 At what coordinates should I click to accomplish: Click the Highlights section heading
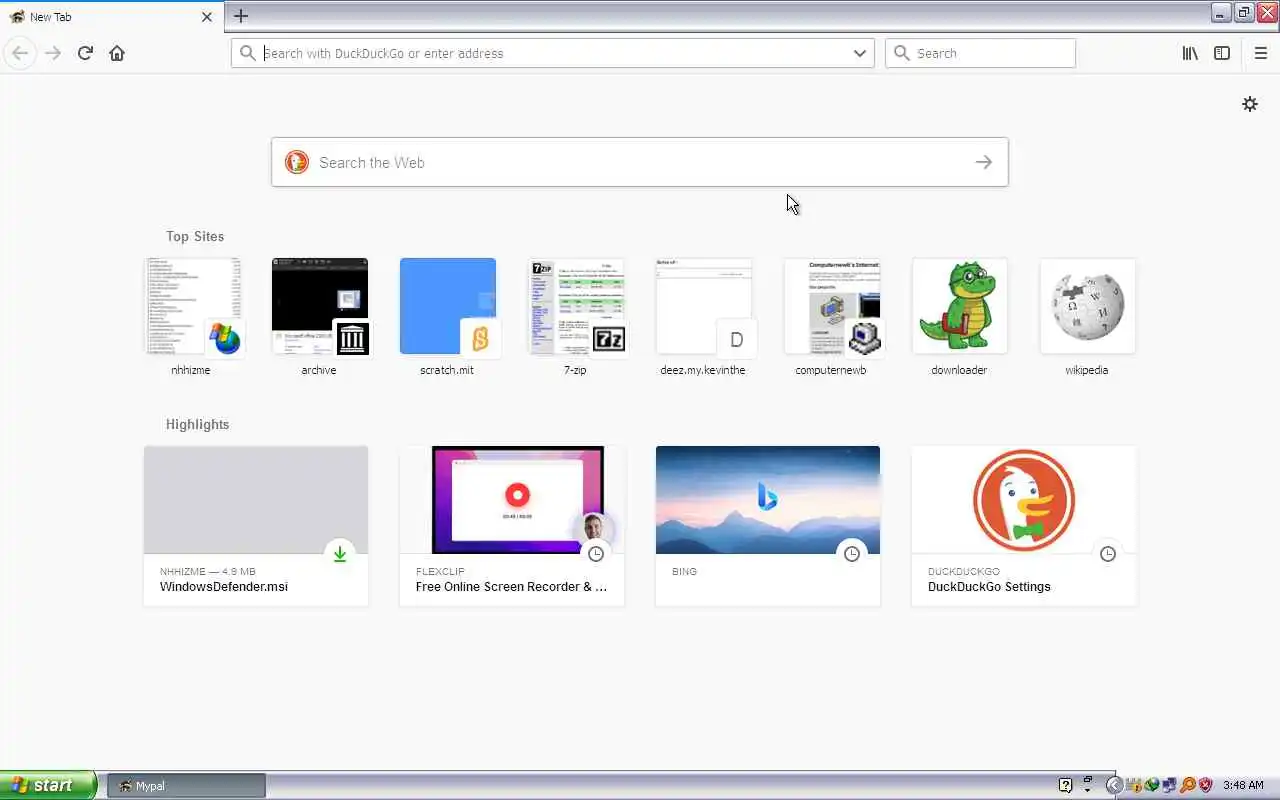click(198, 424)
